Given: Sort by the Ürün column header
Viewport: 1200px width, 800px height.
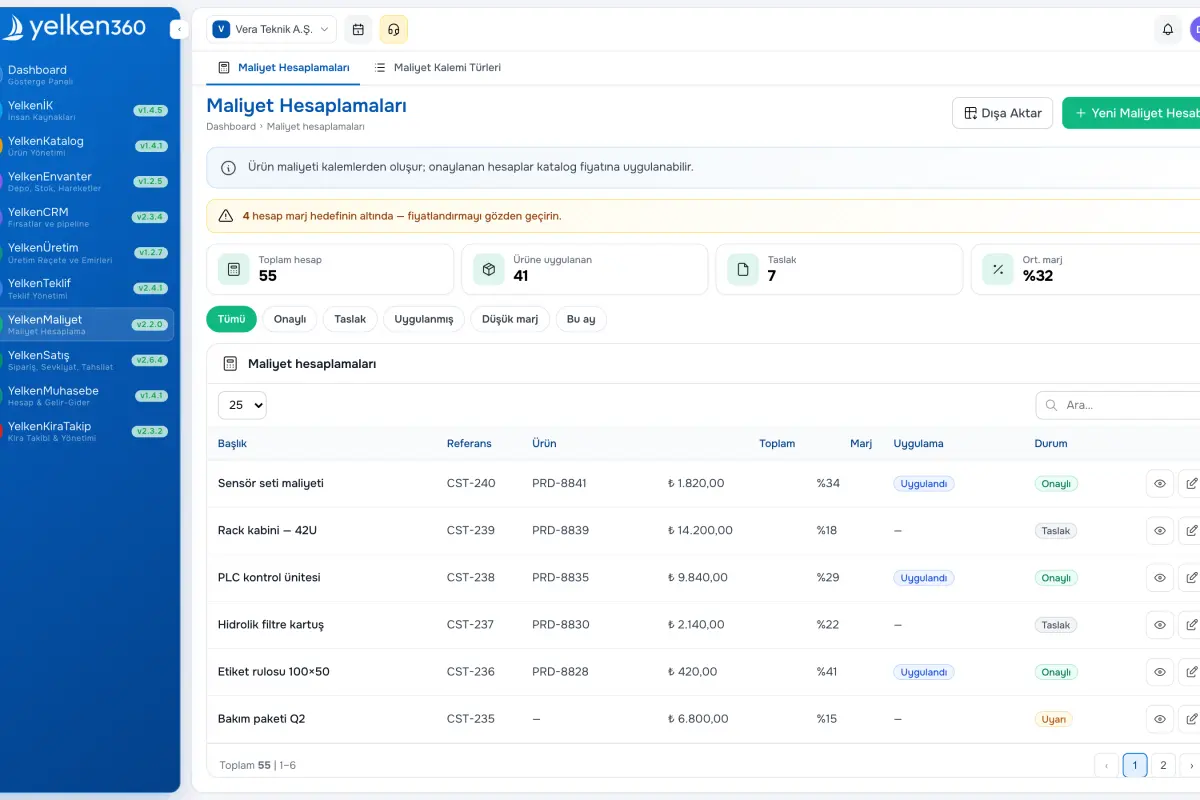Looking at the screenshot, I should point(544,443).
